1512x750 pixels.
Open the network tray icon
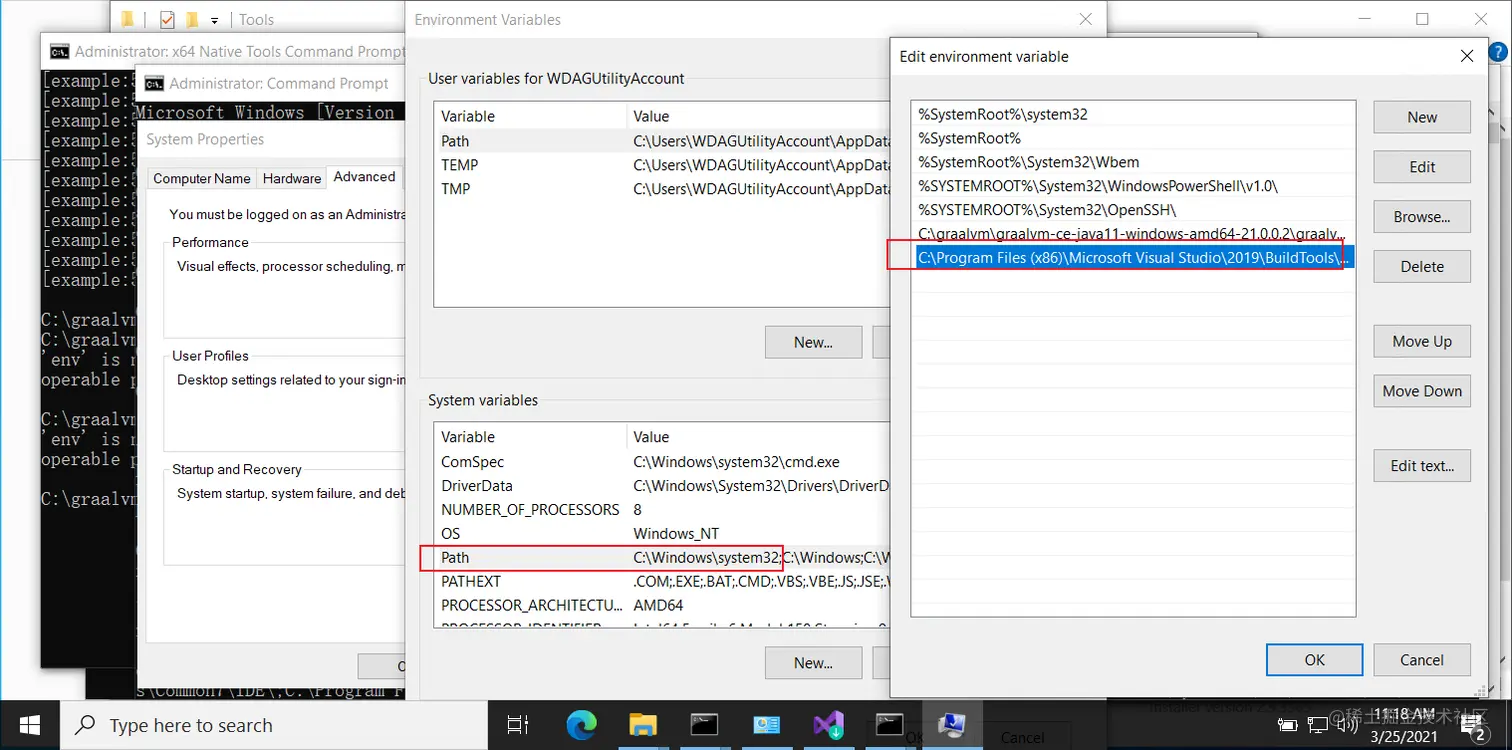(1317, 724)
